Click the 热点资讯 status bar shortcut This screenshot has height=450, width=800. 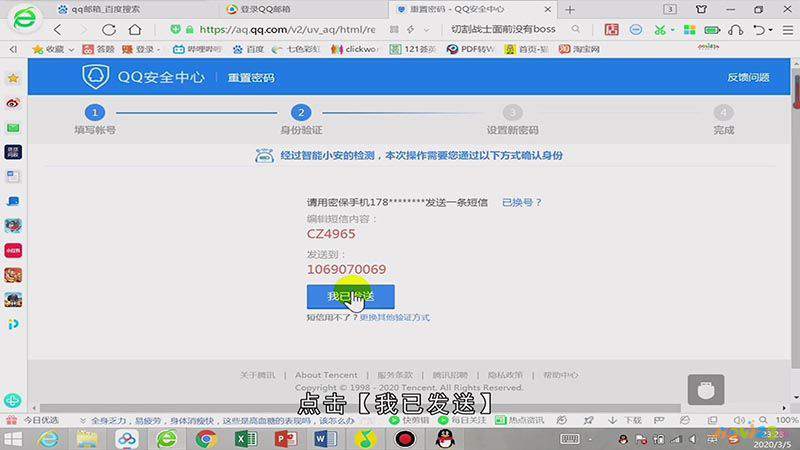519,420
